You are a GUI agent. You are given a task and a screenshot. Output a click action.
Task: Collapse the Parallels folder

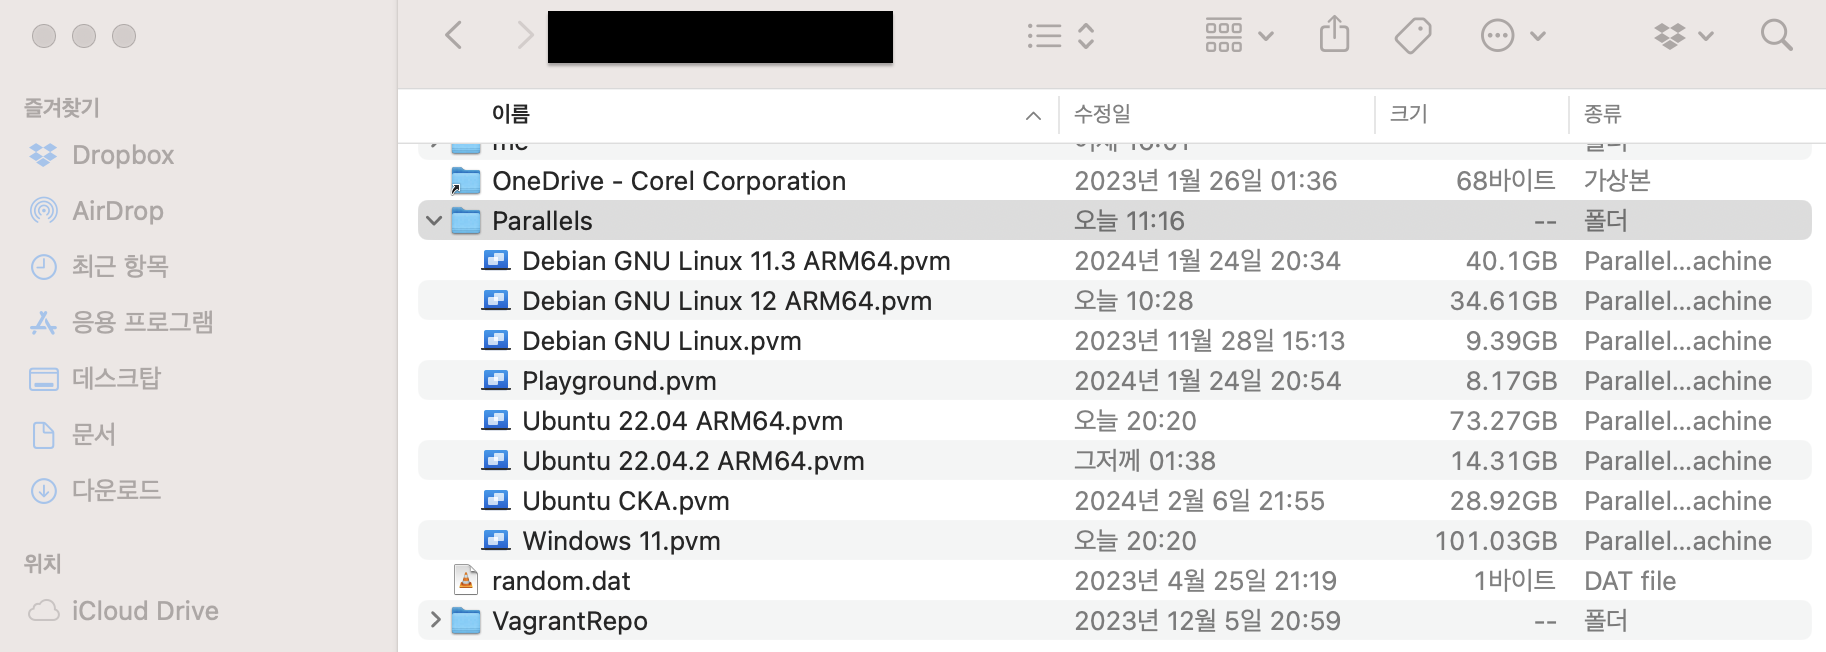[434, 221]
